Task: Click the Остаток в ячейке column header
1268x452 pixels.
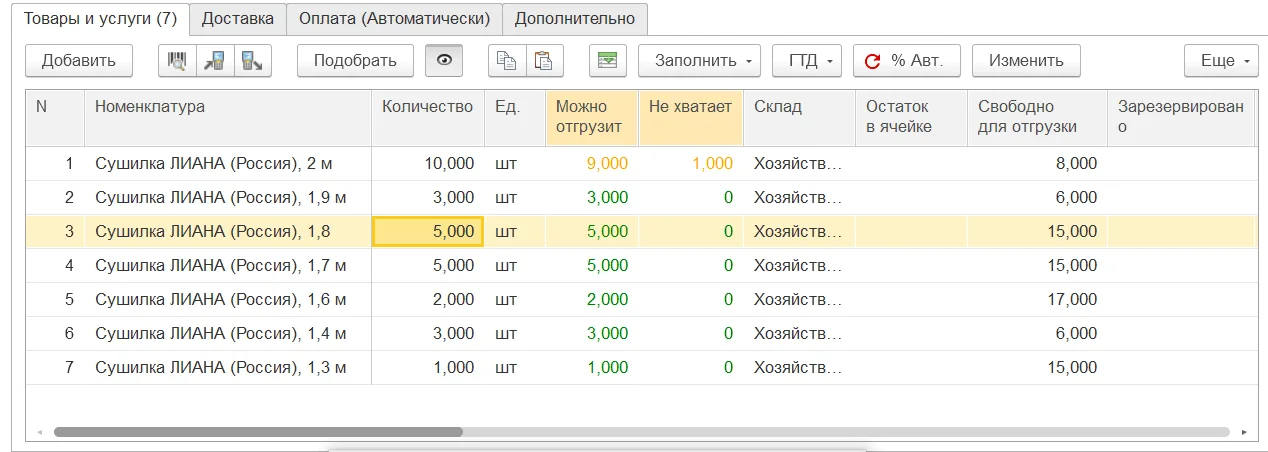Action: [911, 117]
